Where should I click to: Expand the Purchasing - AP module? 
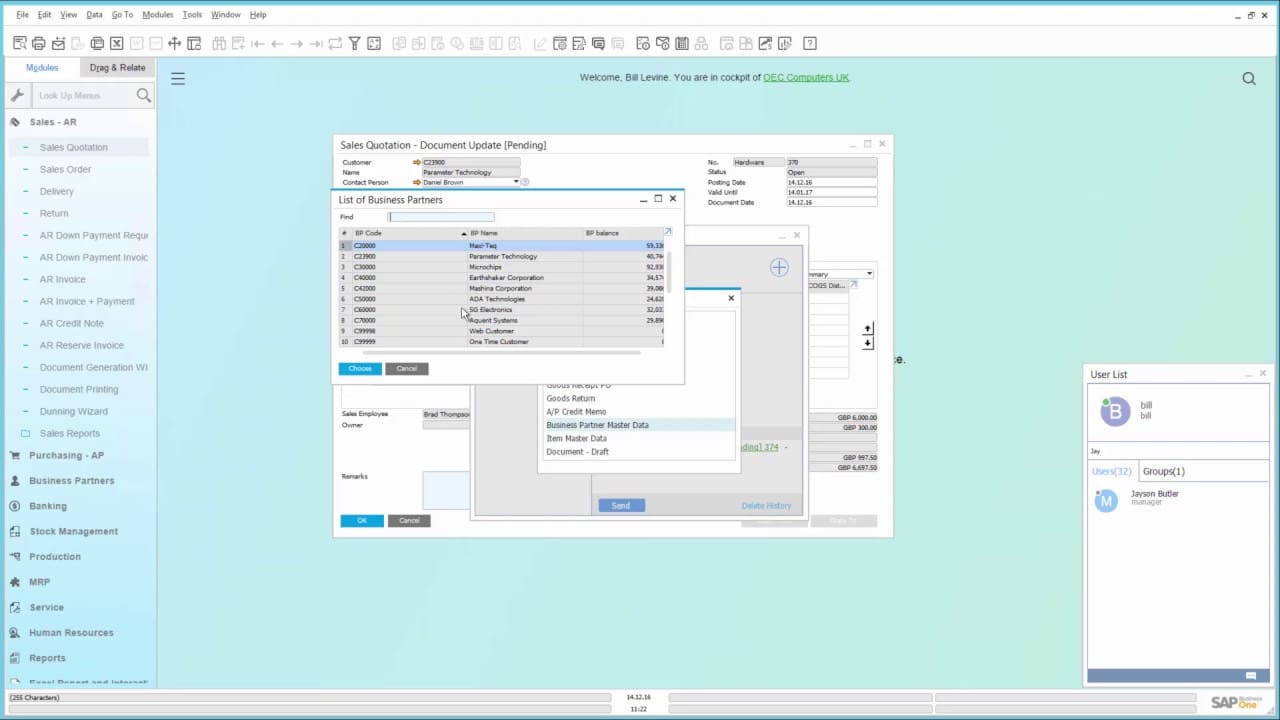tap(66, 455)
